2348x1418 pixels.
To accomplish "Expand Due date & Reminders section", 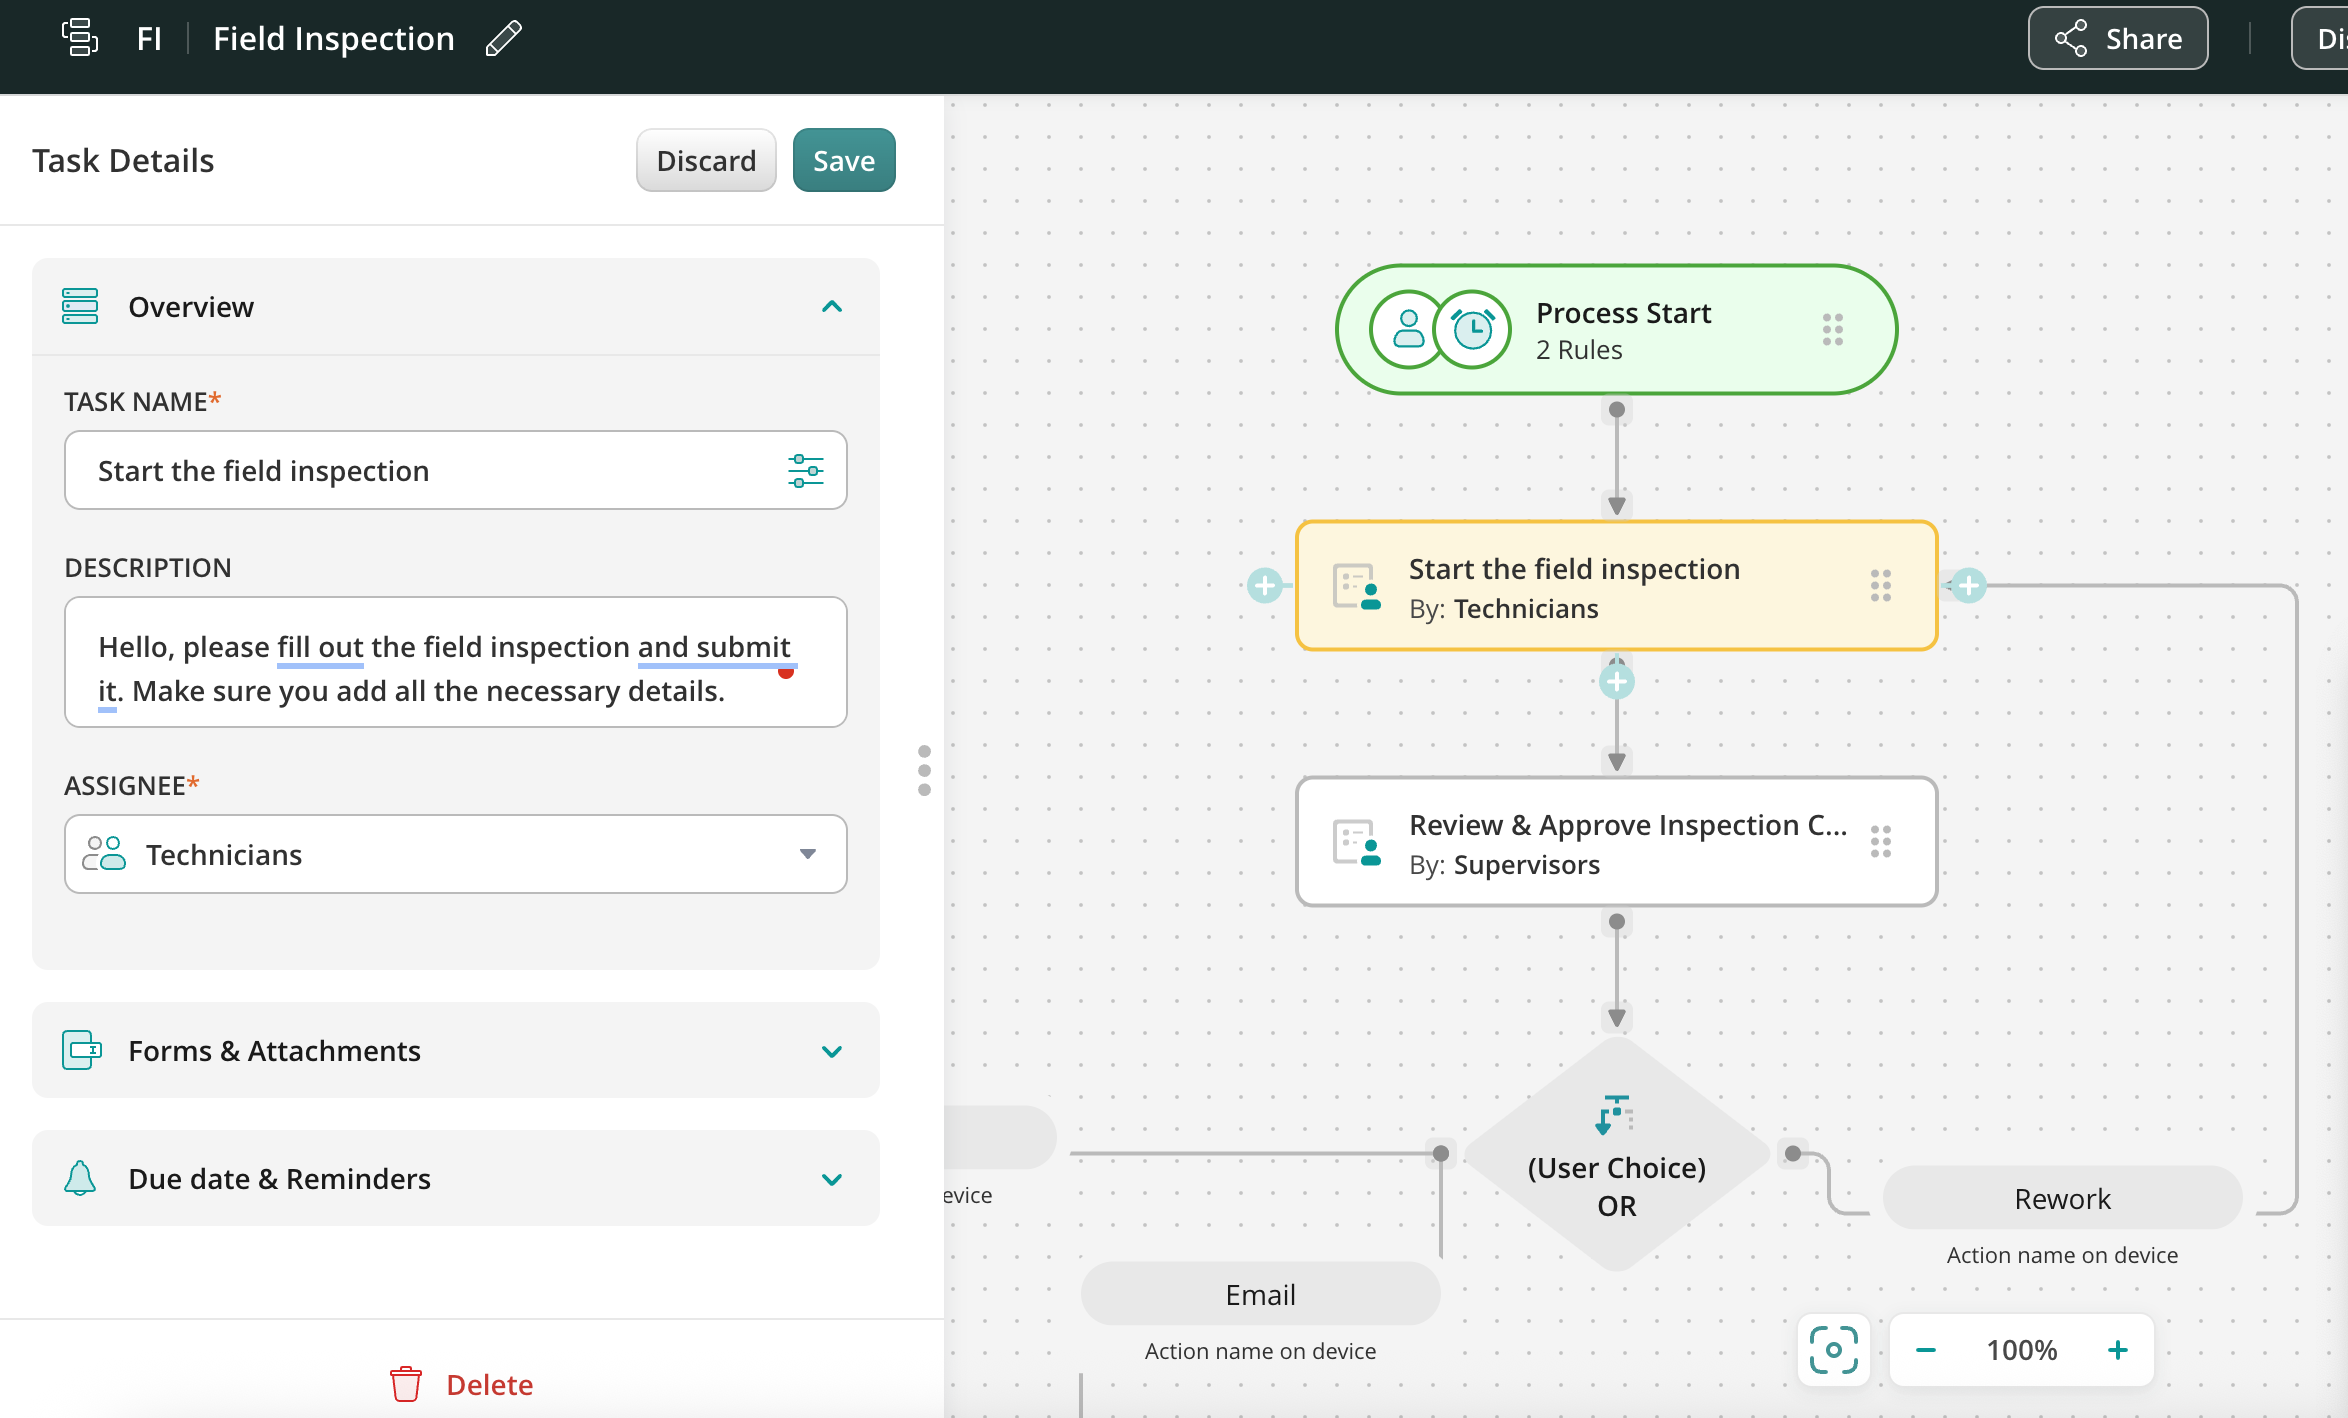I will click(x=831, y=1179).
